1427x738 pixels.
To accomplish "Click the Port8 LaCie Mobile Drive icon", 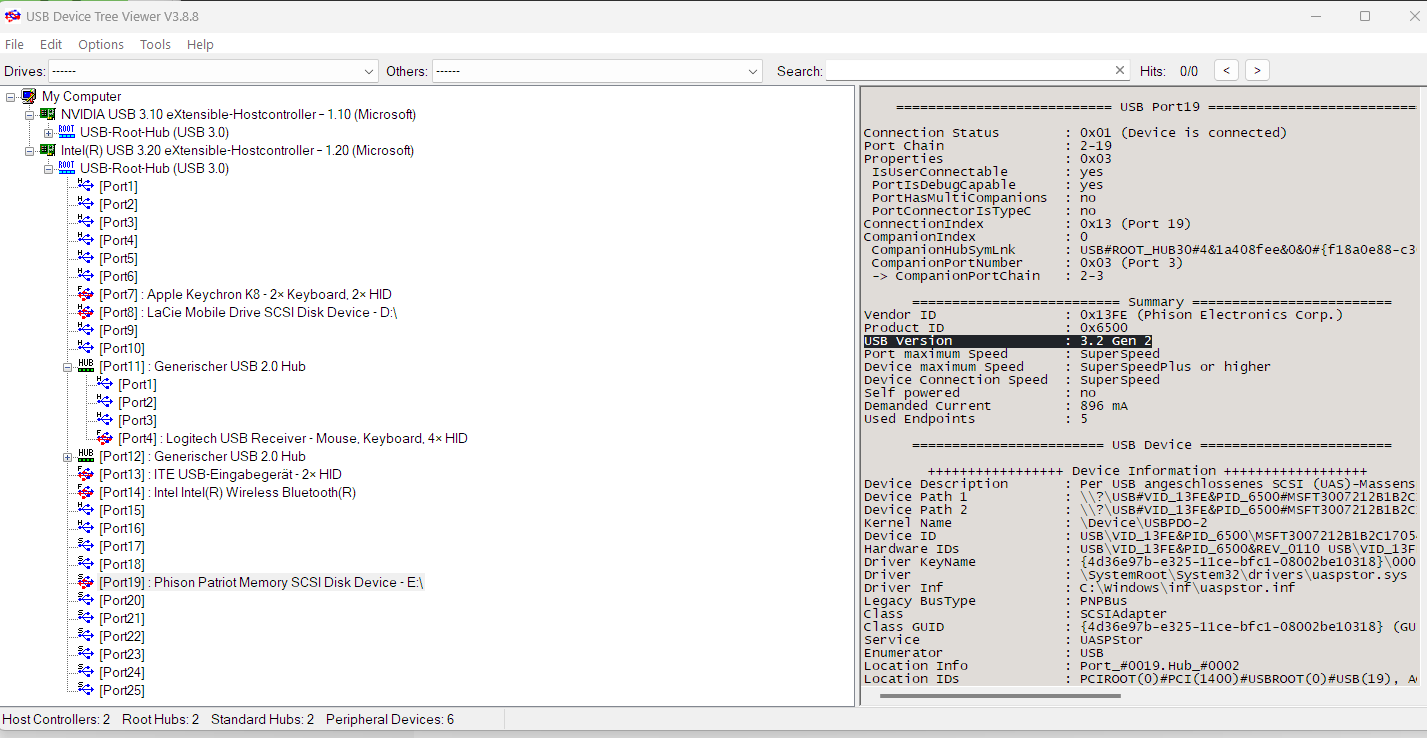I will pyautogui.click(x=86, y=313).
